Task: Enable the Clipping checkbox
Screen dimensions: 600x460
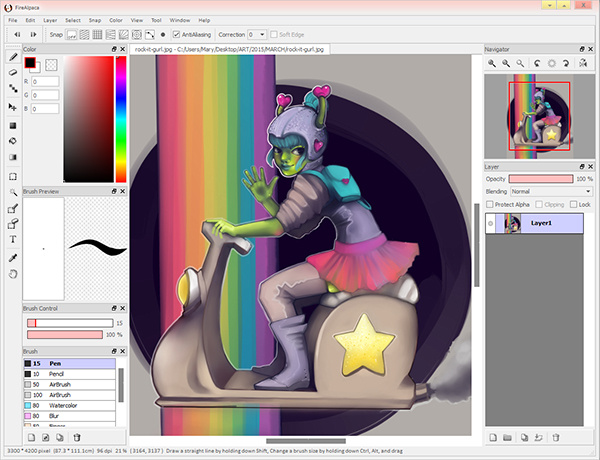Action: (x=539, y=204)
